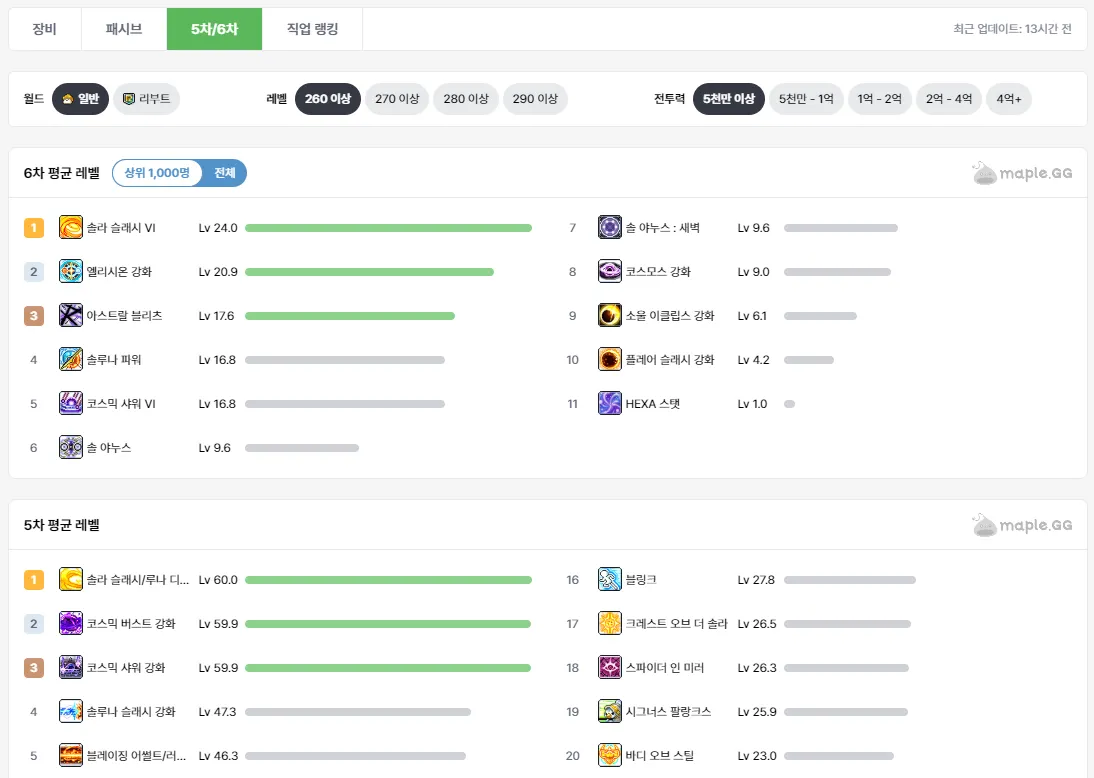Click the 크레스트 오브 더 솔라 icon
The image size is (1094, 778).
(610, 623)
